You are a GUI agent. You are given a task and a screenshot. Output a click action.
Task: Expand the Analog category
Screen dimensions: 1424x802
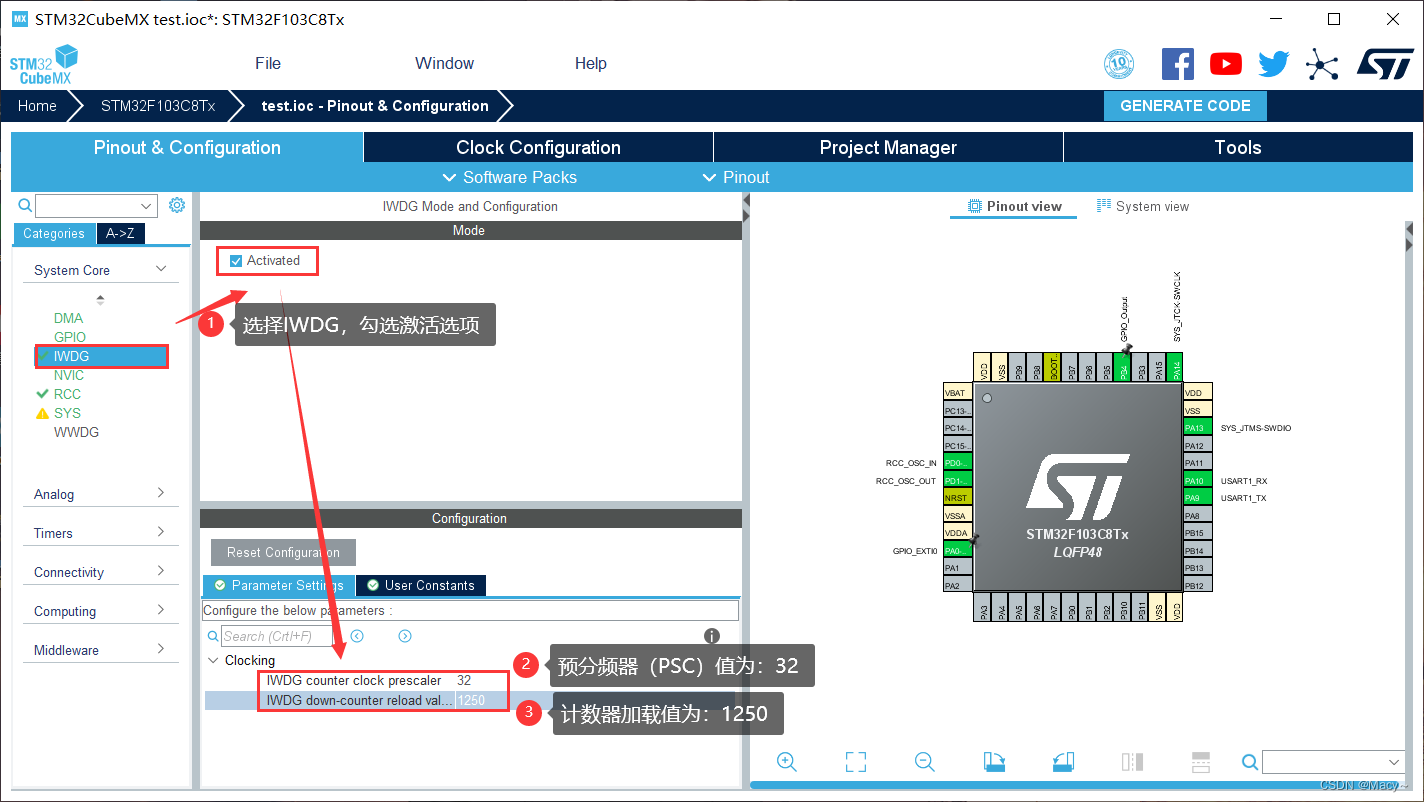[99, 494]
